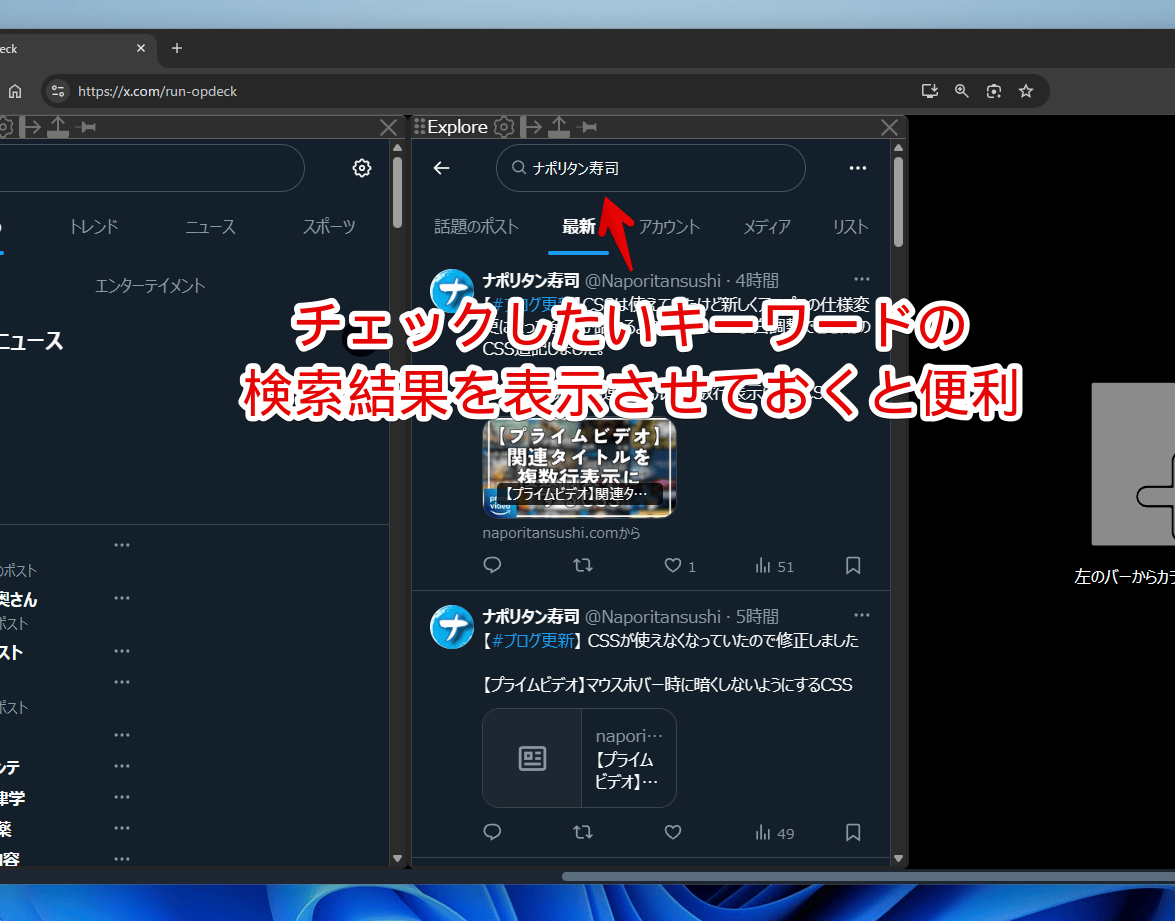Viewport: 1175px width, 921px height.
Task: Click the #ブログ更新 hashtag in 5時間 post
Action: (534, 641)
